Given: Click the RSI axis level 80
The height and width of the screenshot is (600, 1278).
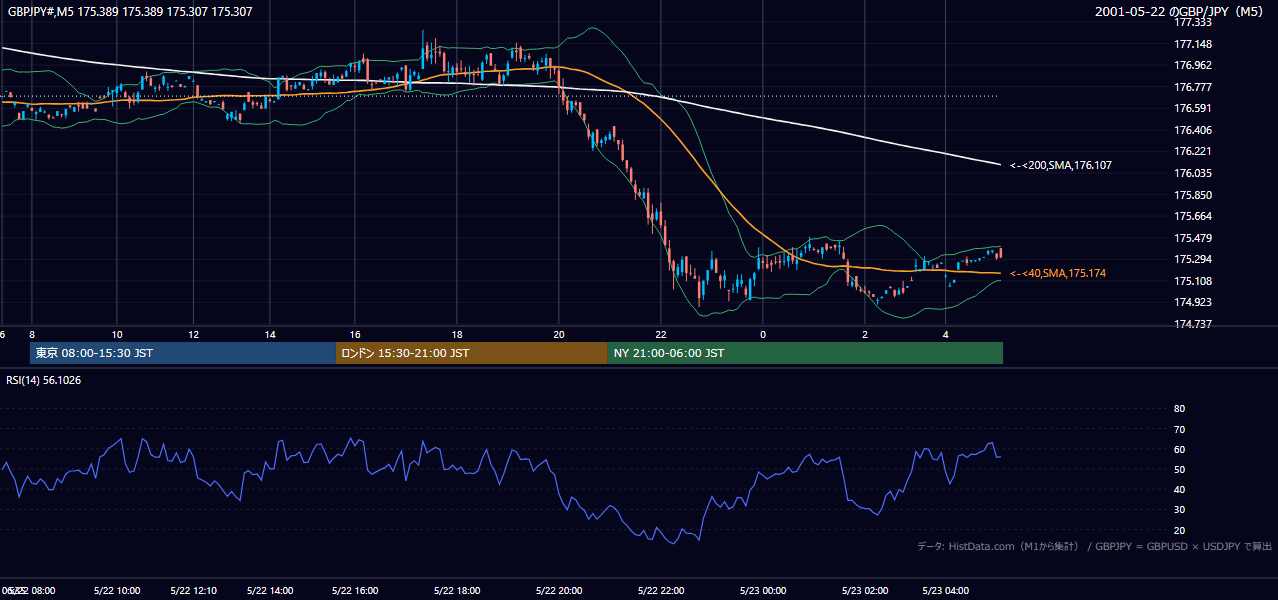Looking at the screenshot, I should 1179,409.
